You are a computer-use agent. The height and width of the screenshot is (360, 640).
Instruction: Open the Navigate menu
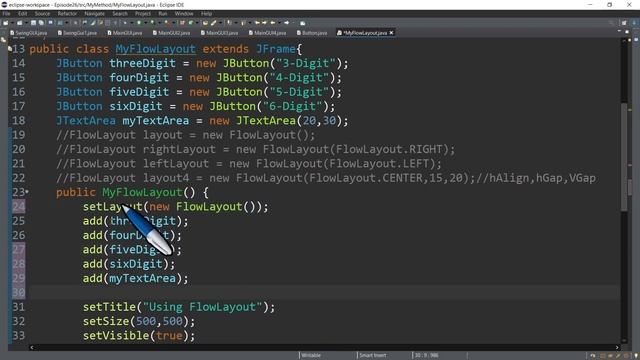(94, 13)
